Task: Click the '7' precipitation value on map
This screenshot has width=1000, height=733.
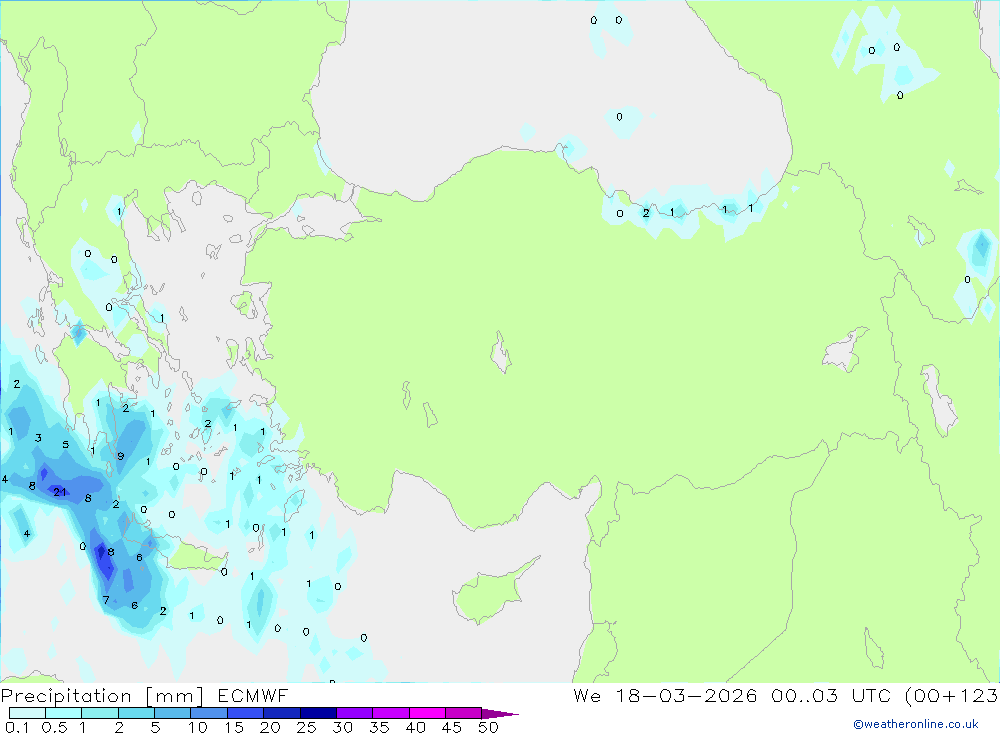Action: (x=106, y=600)
